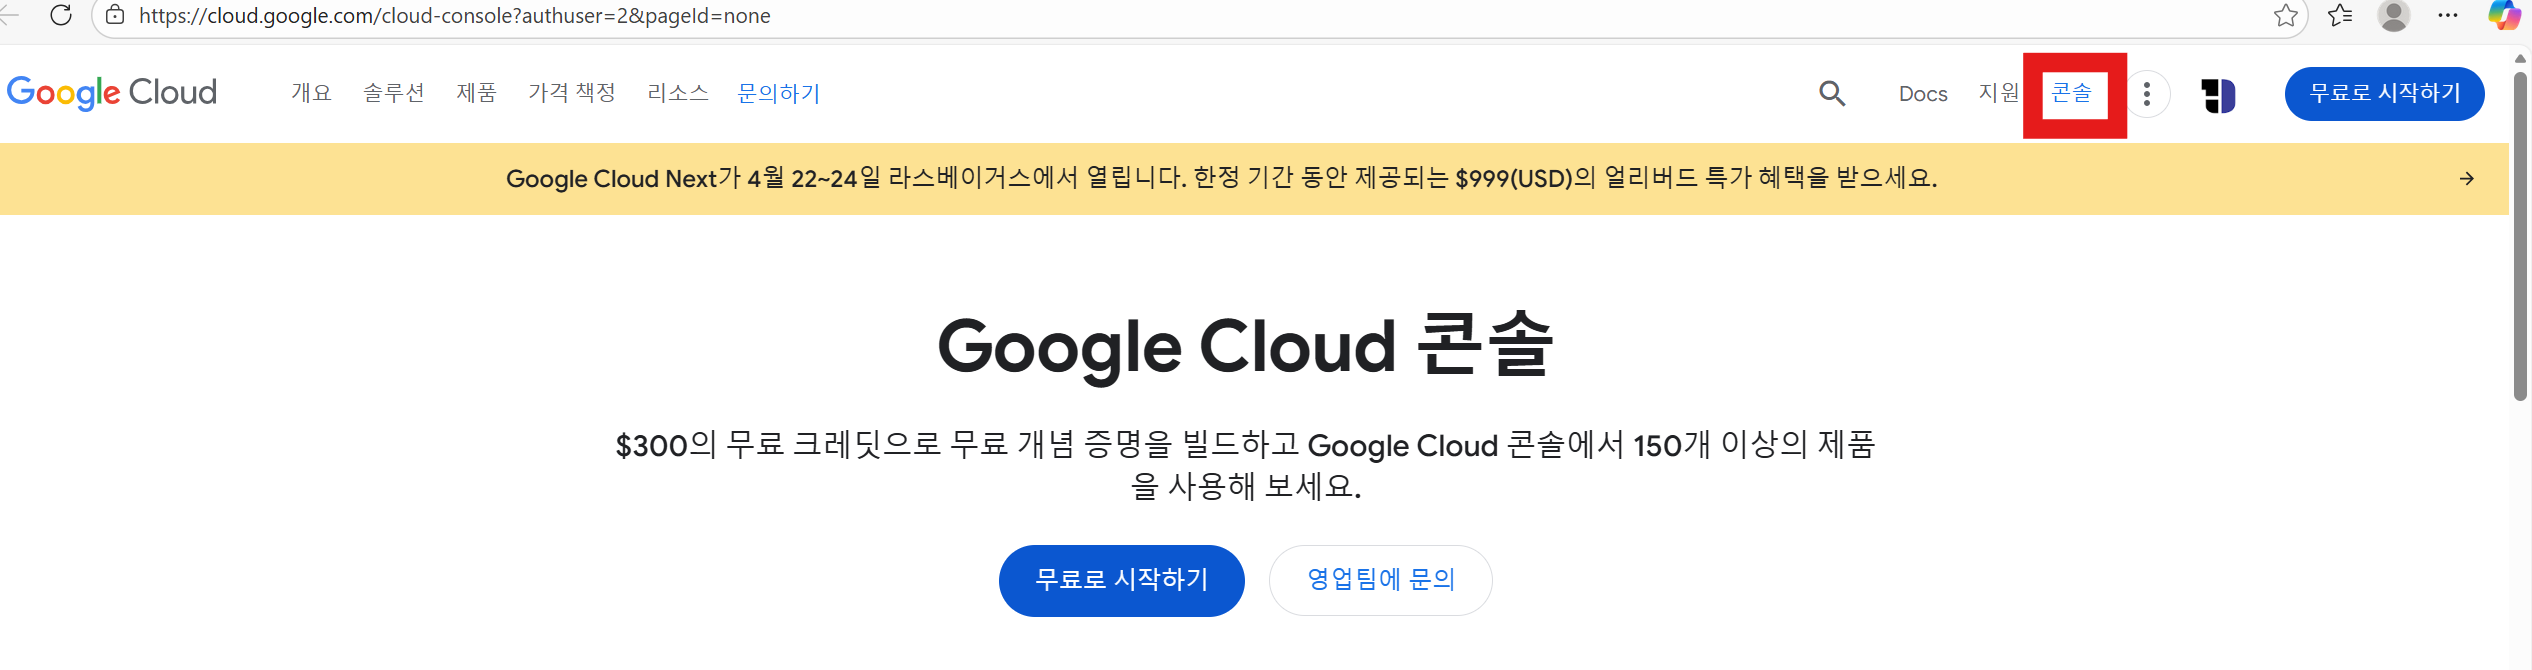Click the browser refresh icon
The image size is (2532, 670).
(61, 15)
